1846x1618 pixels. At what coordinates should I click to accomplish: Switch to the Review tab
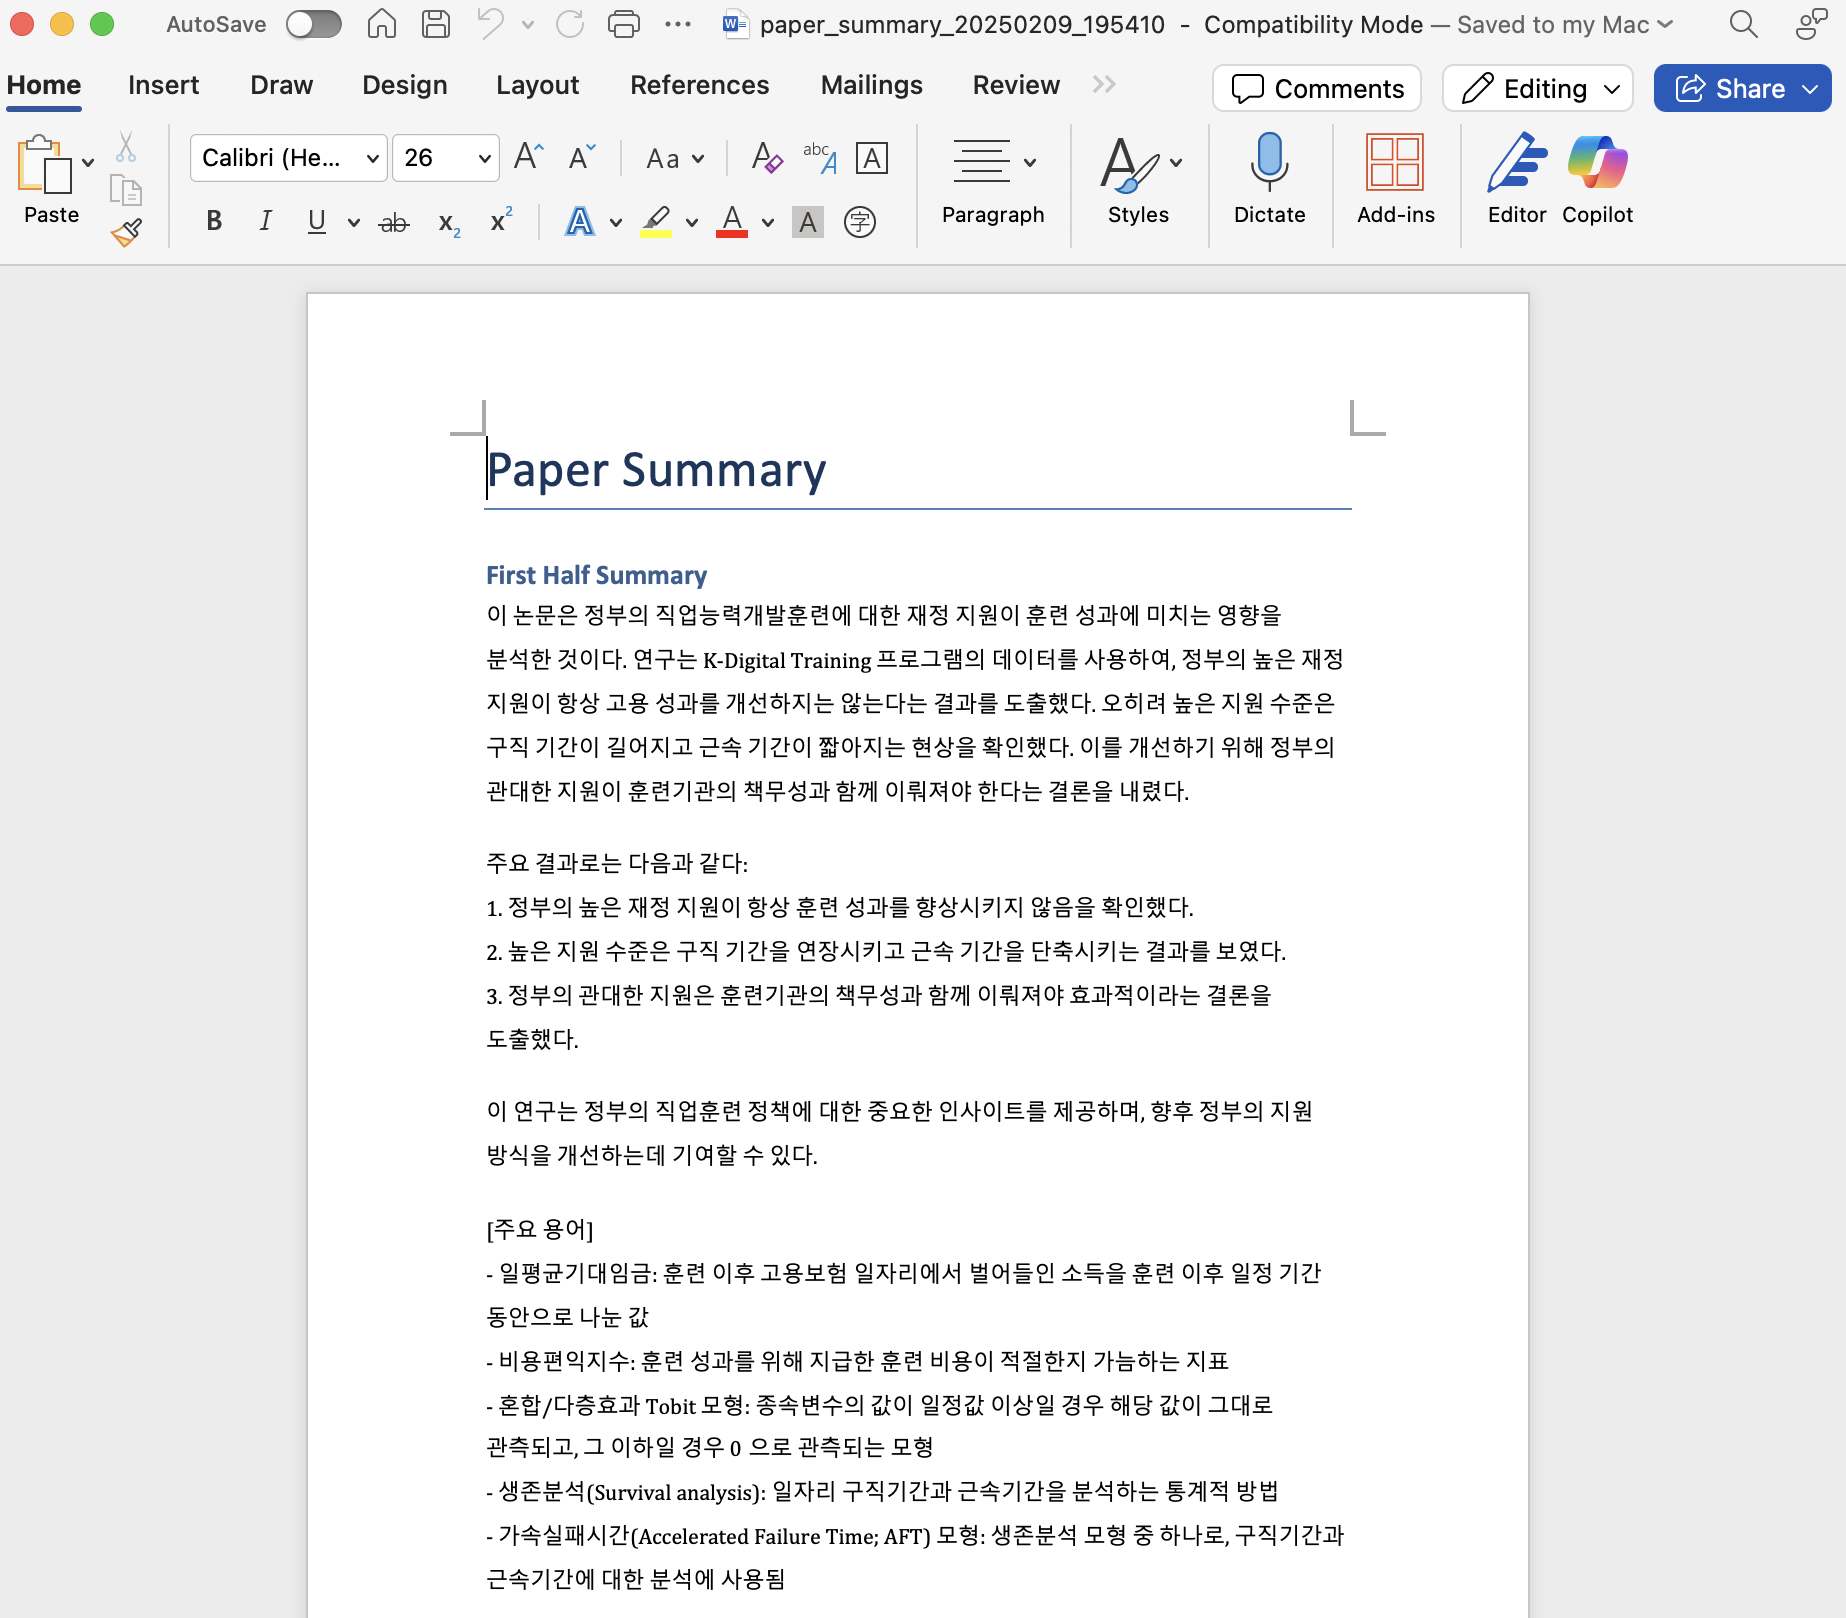[1016, 86]
